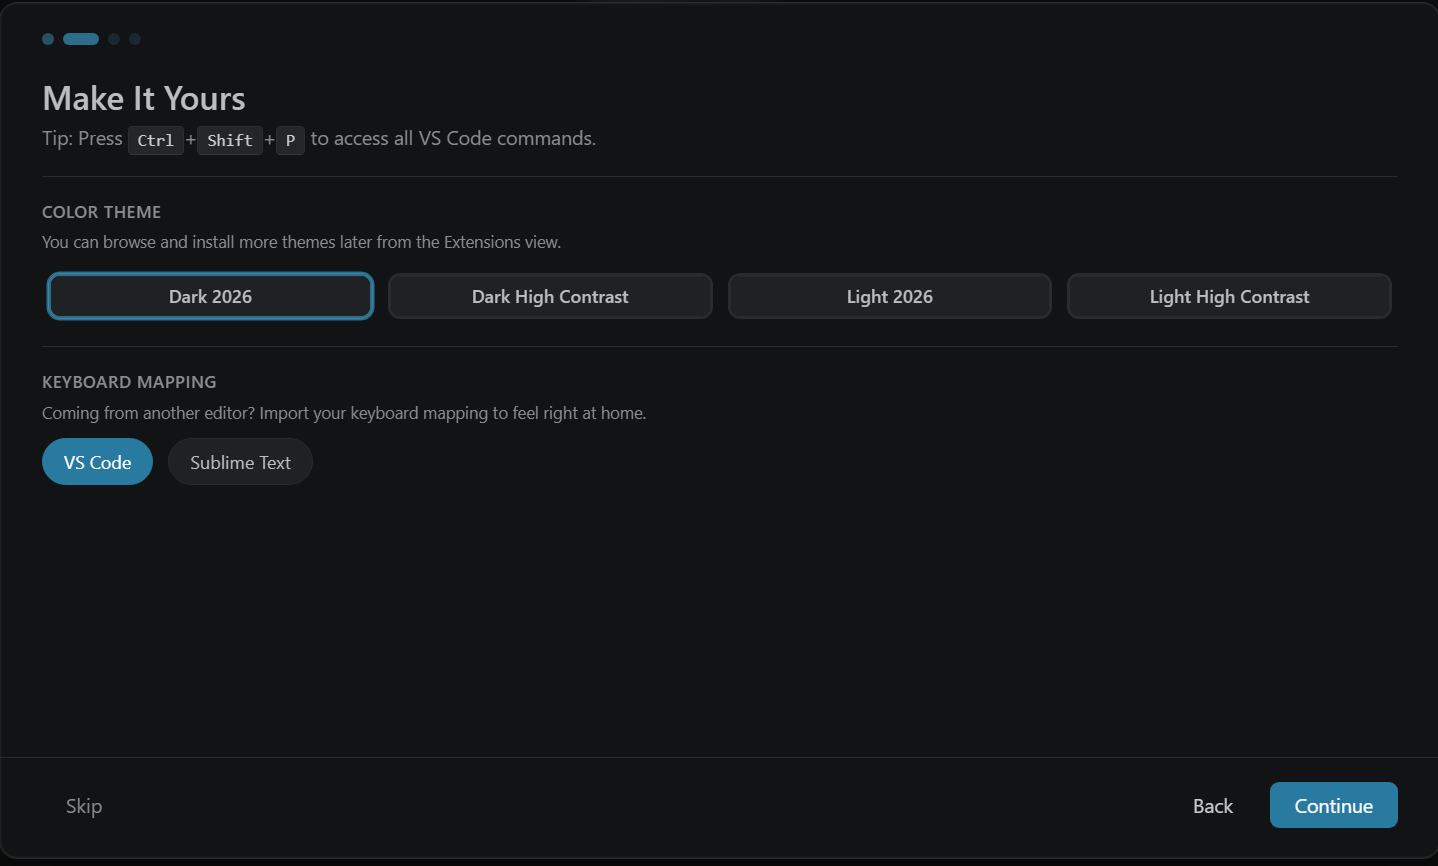The height and width of the screenshot is (866, 1438).
Task: Go Back to the previous setup step
Action: (1212, 805)
